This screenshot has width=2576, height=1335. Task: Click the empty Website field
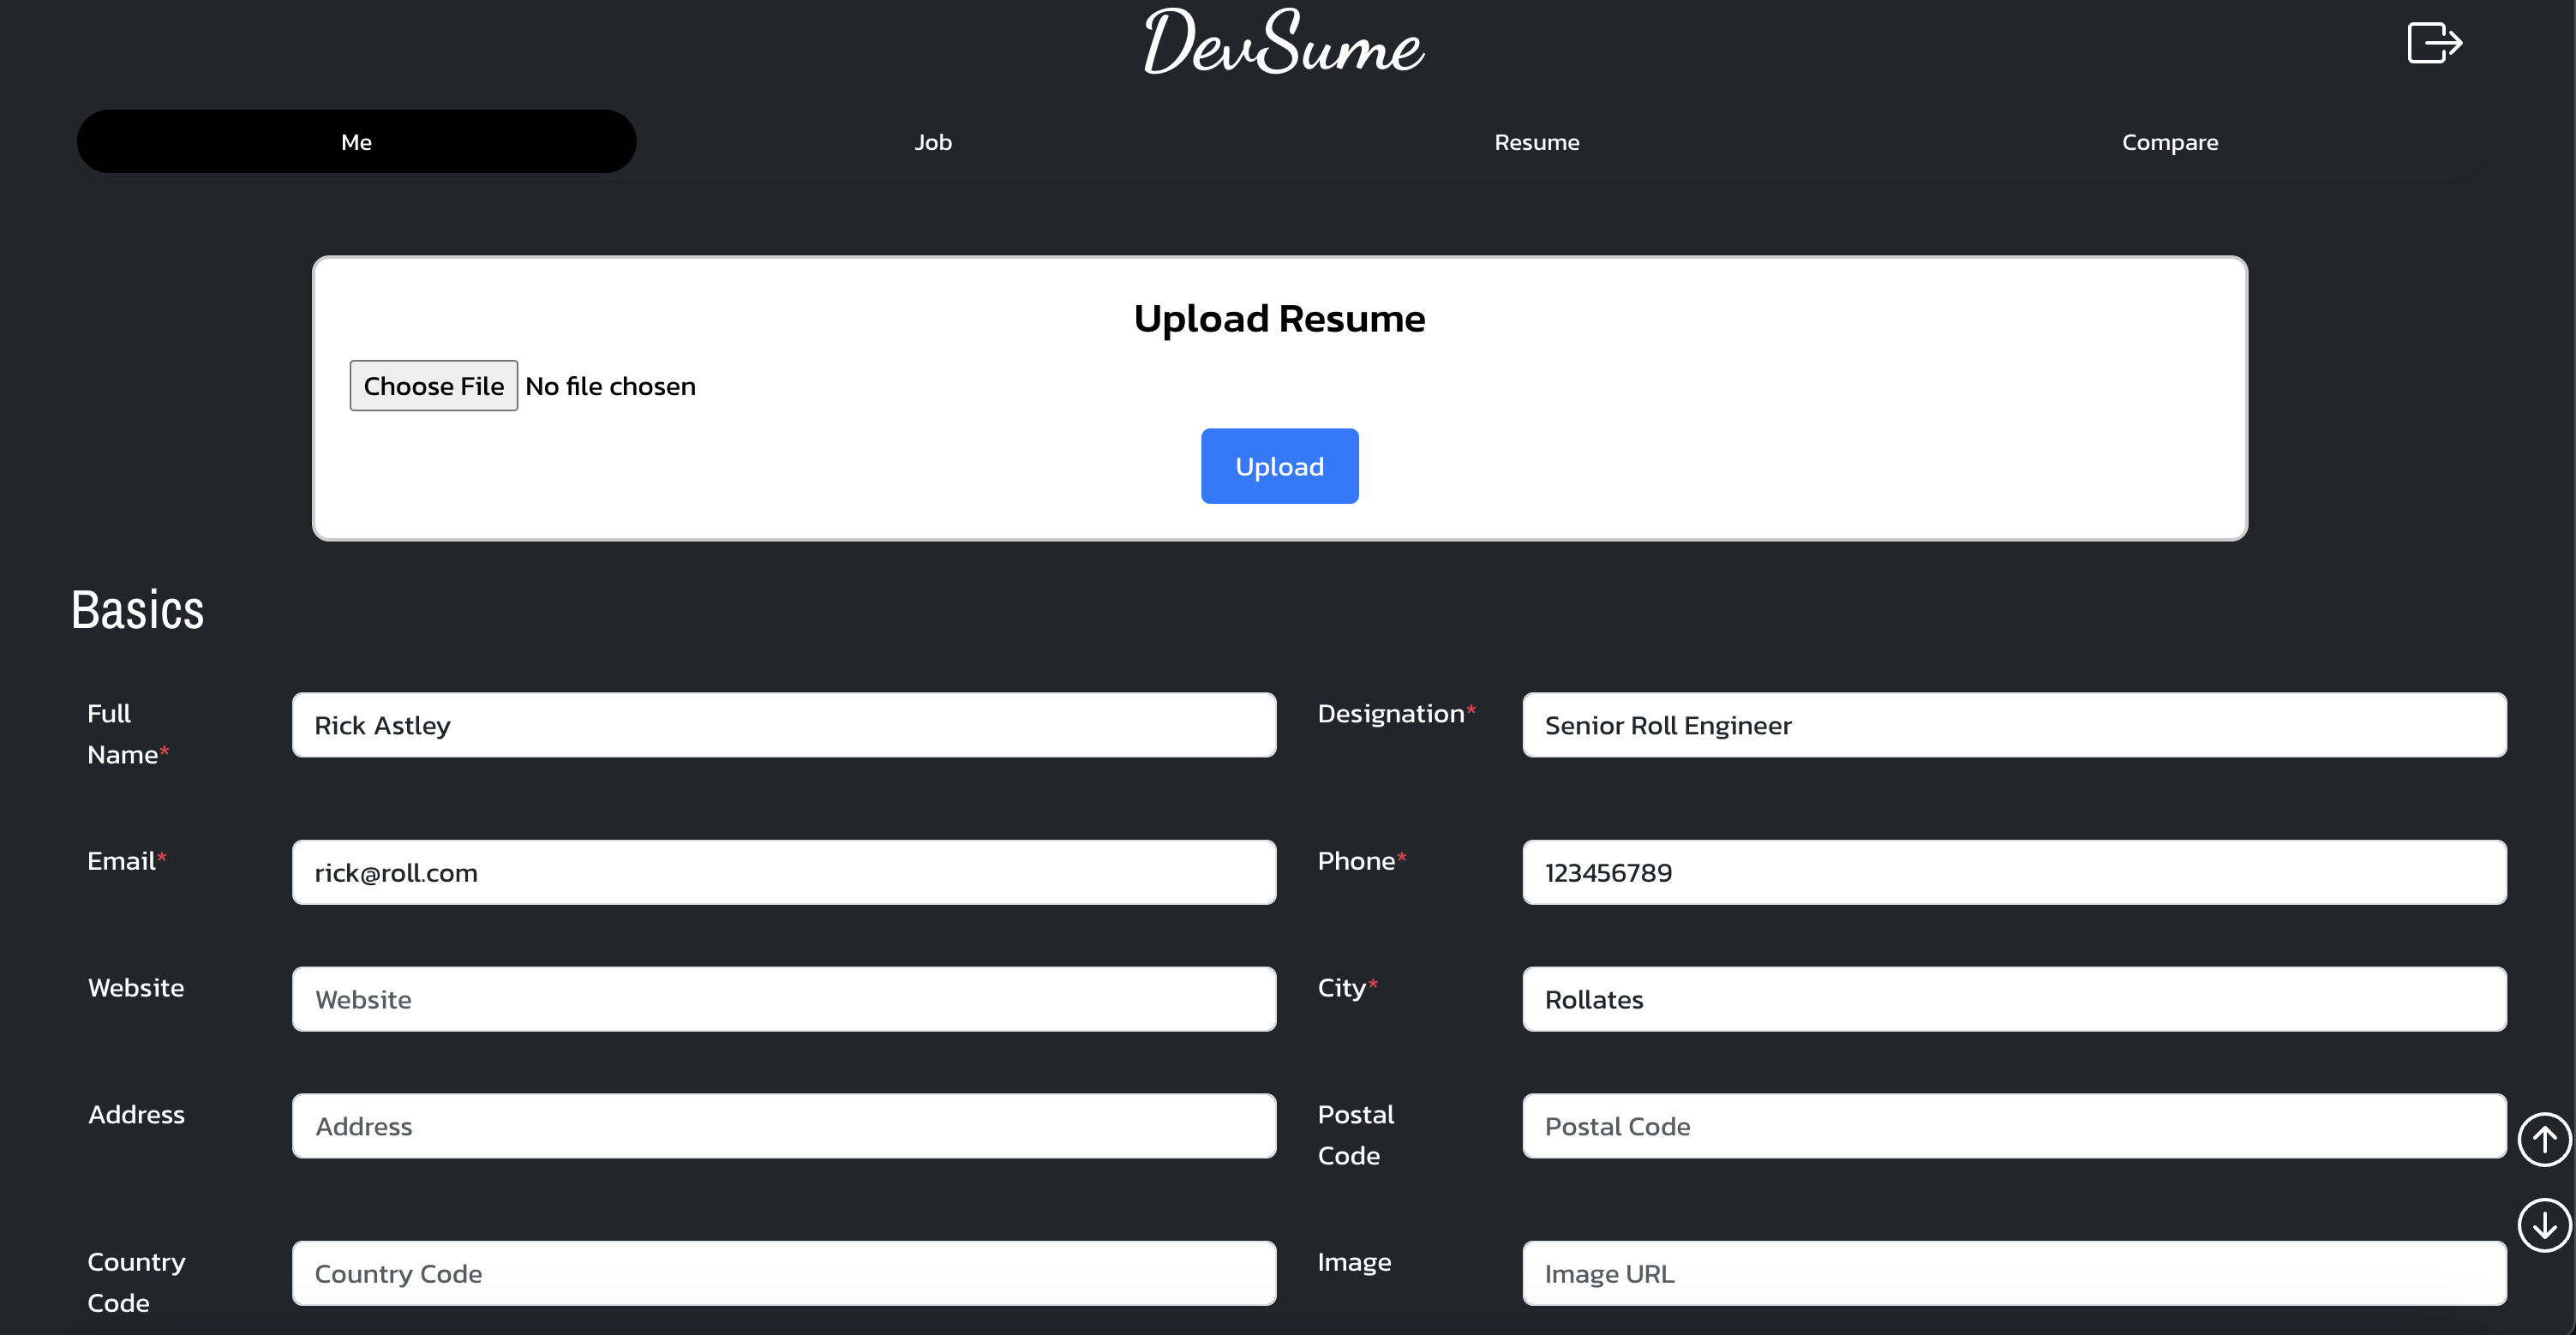[783, 999]
